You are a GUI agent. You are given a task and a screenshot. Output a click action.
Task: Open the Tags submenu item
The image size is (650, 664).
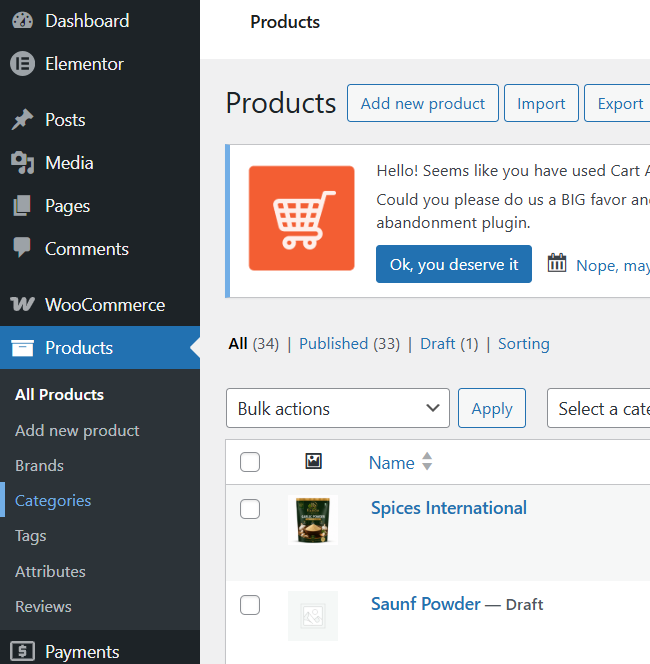click(30, 536)
